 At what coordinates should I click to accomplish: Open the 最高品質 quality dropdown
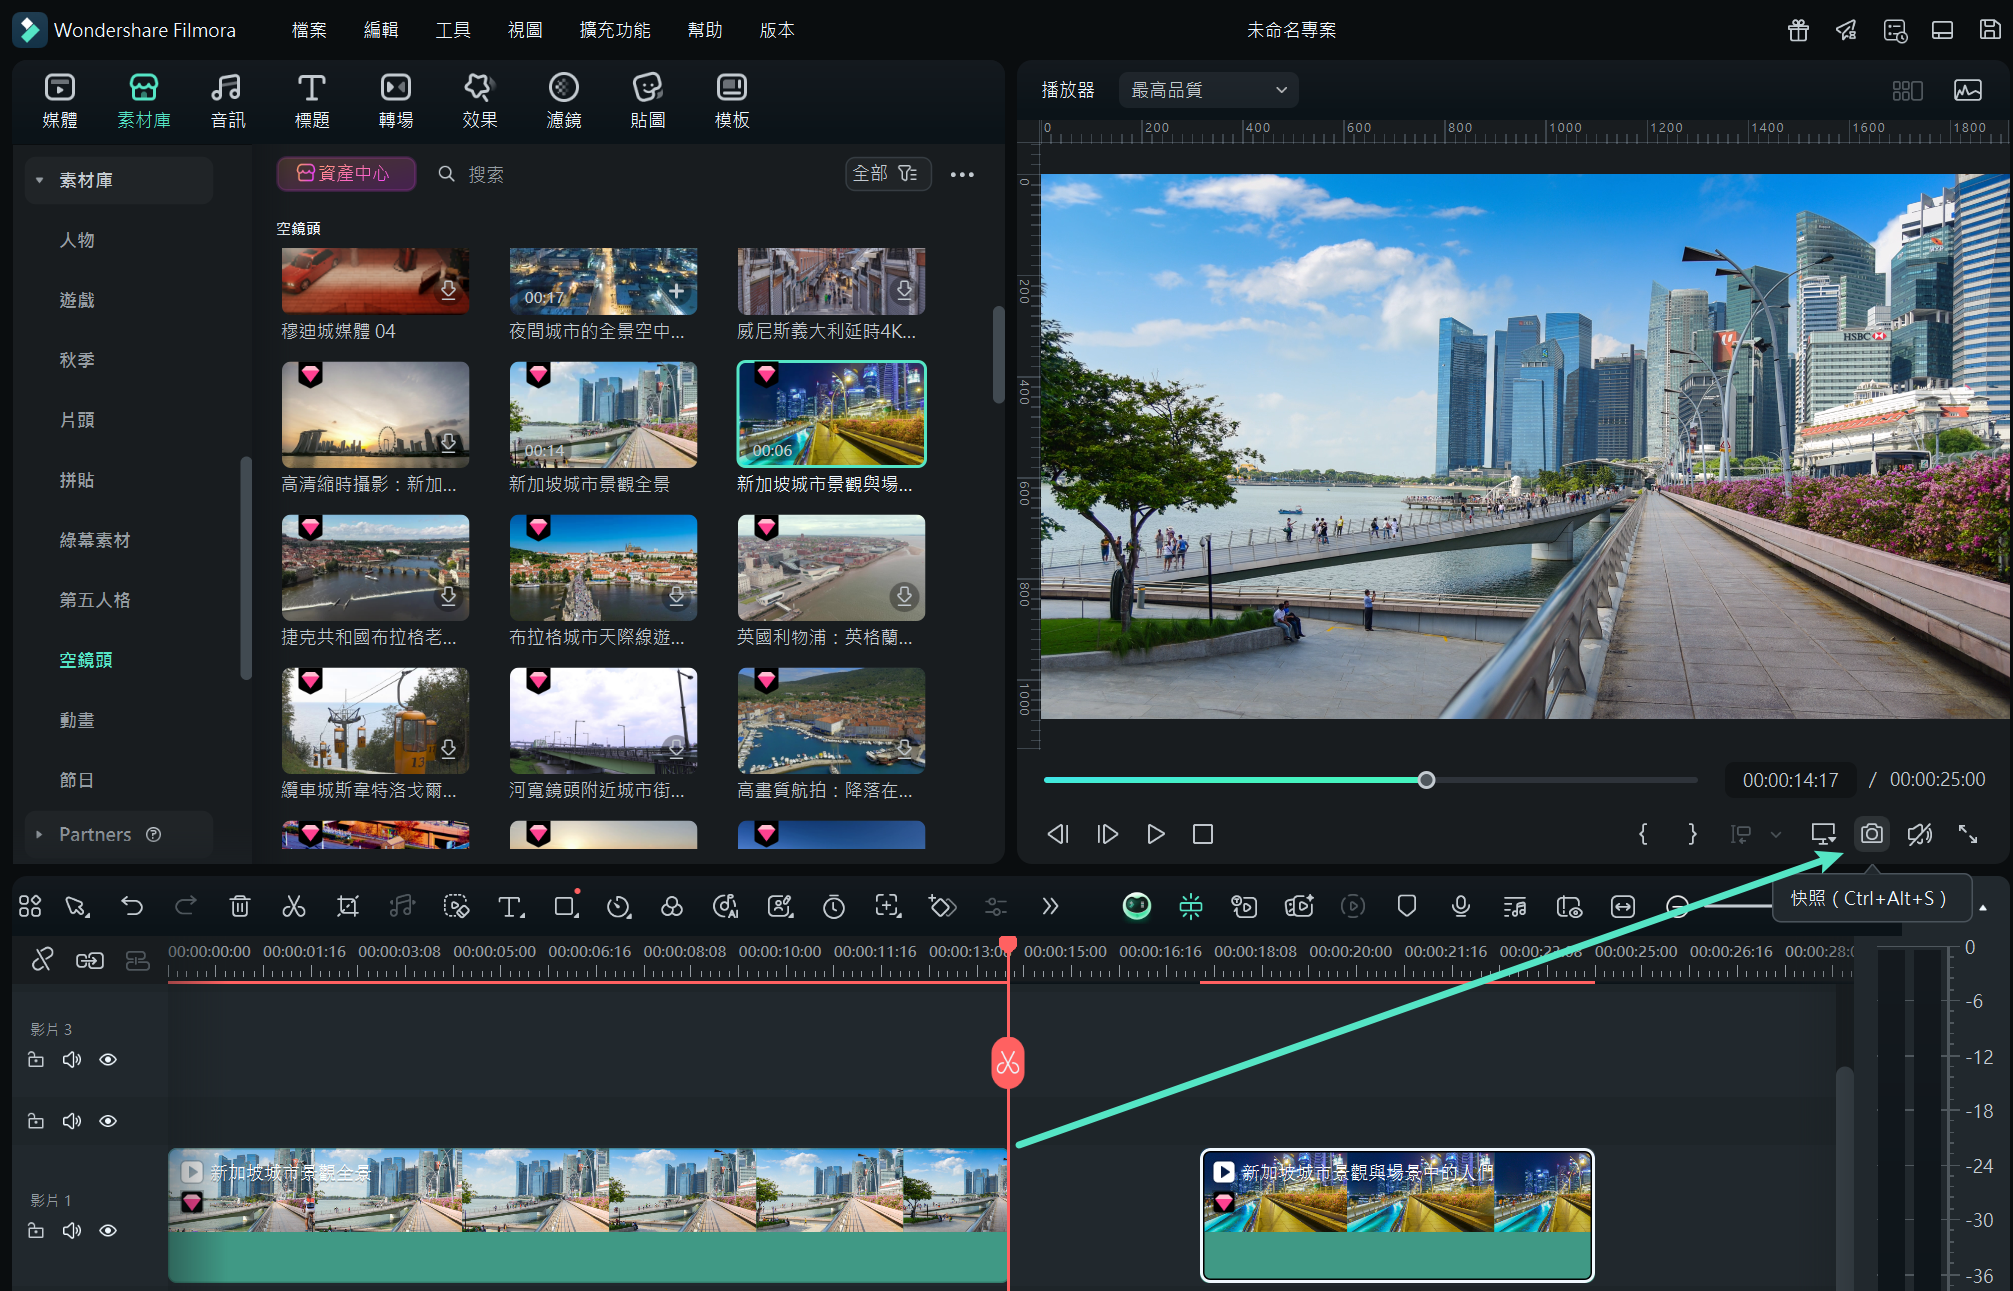click(x=1208, y=90)
